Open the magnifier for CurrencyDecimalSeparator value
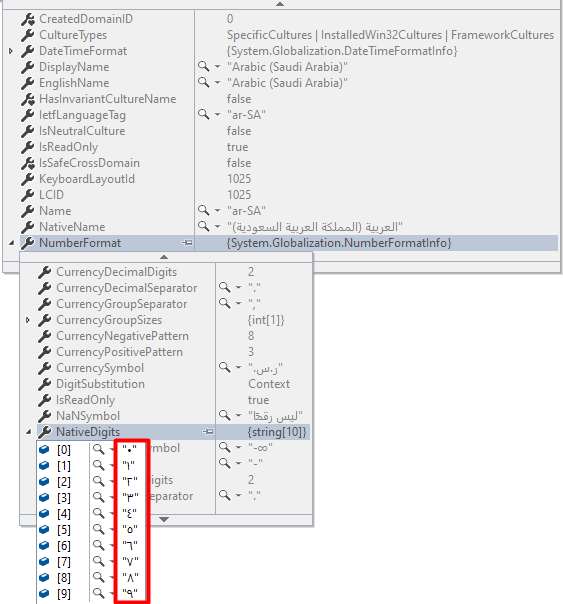 point(225,287)
